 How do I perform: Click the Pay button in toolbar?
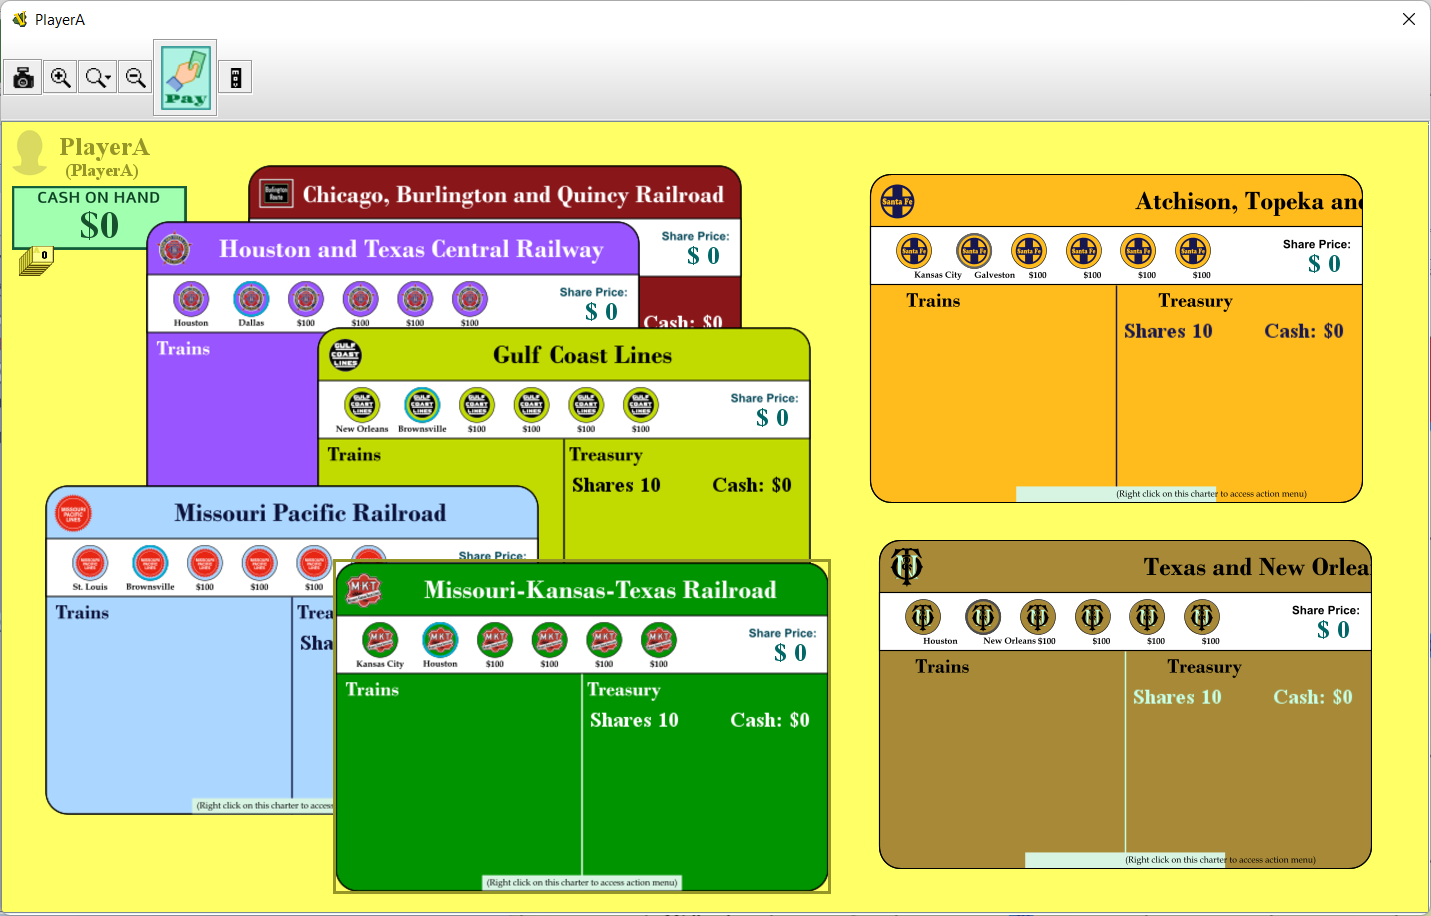[185, 77]
